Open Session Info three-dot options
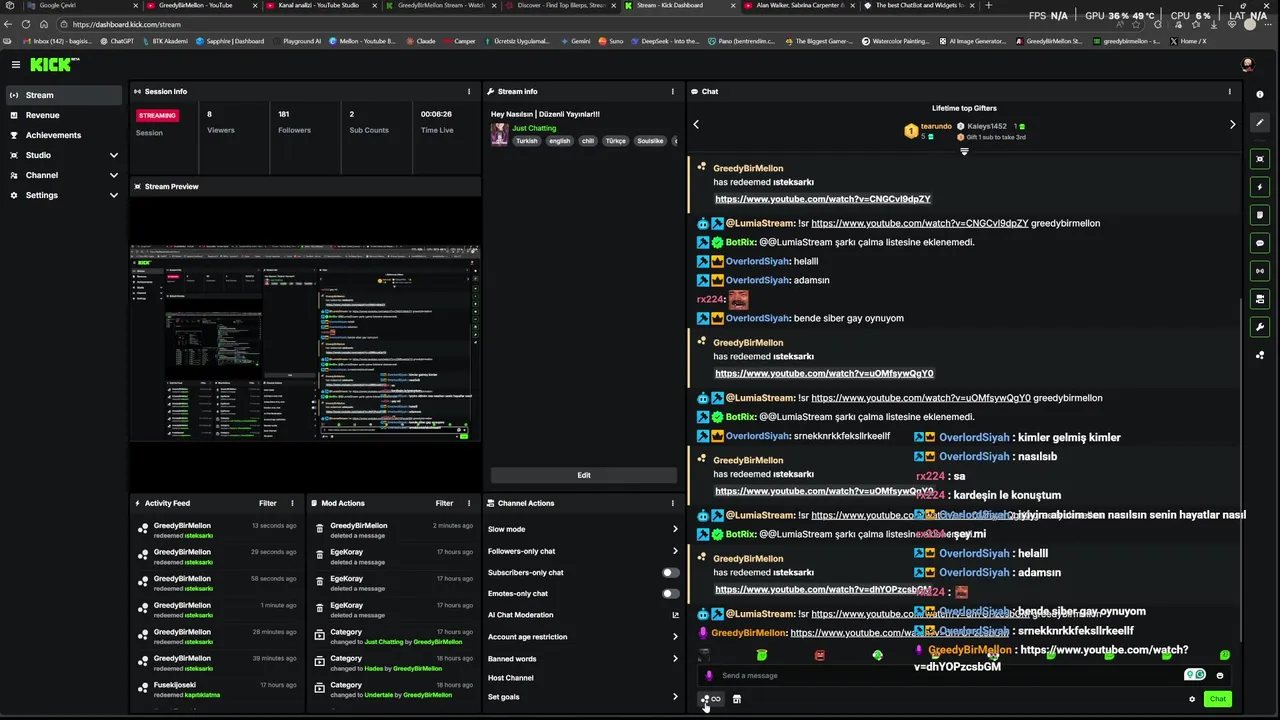 469,91
